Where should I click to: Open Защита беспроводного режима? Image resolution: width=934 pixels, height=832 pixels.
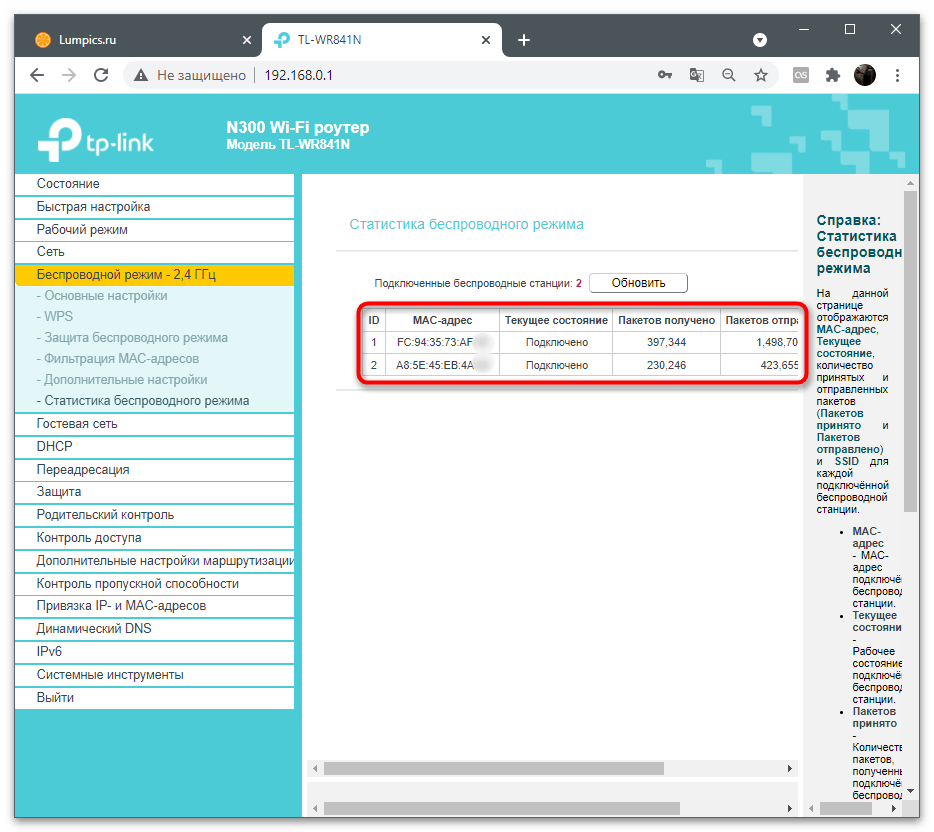[x=132, y=338]
